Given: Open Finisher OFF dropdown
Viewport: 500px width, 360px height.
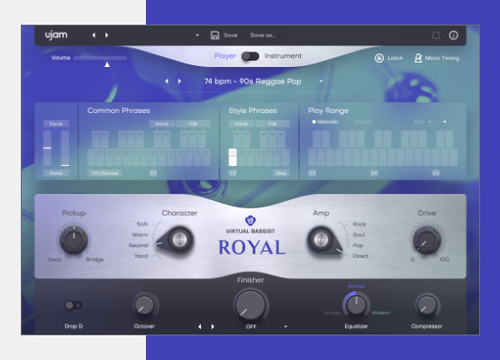Looking at the screenshot, I should pyautogui.click(x=286, y=326).
